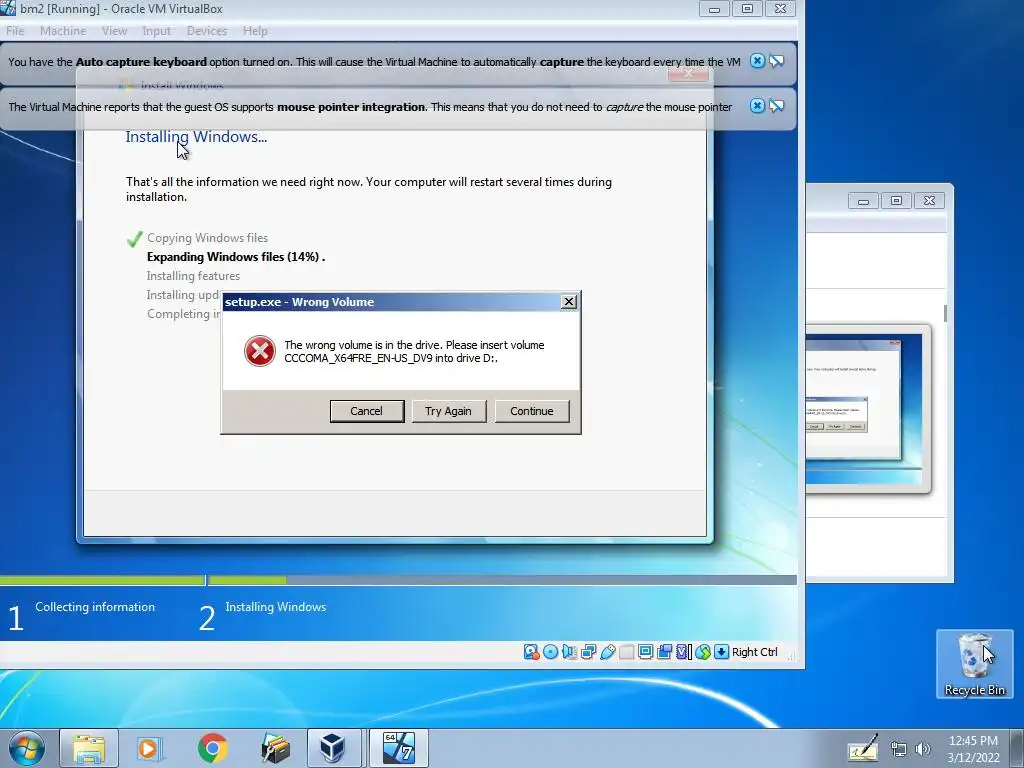Click the 'Installing Windows...' heading
This screenshot has width=1024, height=768.
(x=196, y=136)
